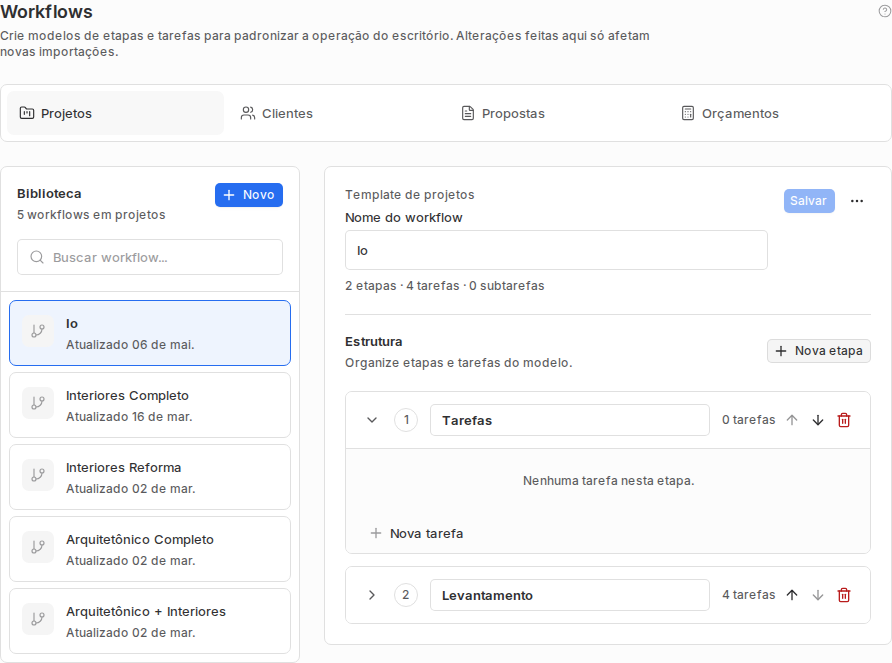Open the Interiores Completo workflow

(x=150, y=405)
